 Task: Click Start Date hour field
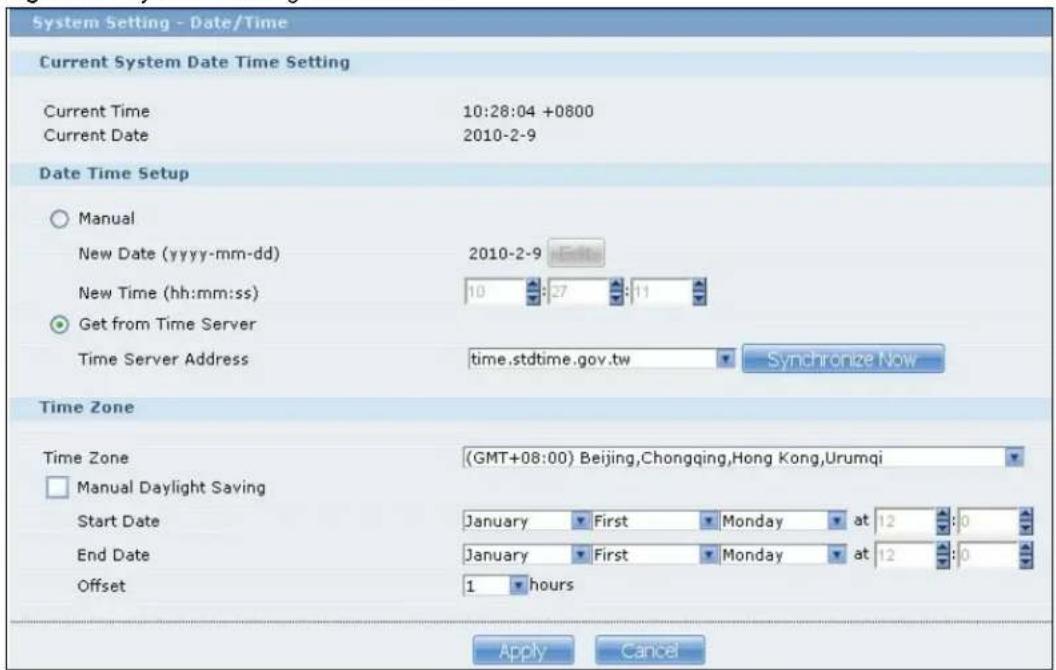906,521
